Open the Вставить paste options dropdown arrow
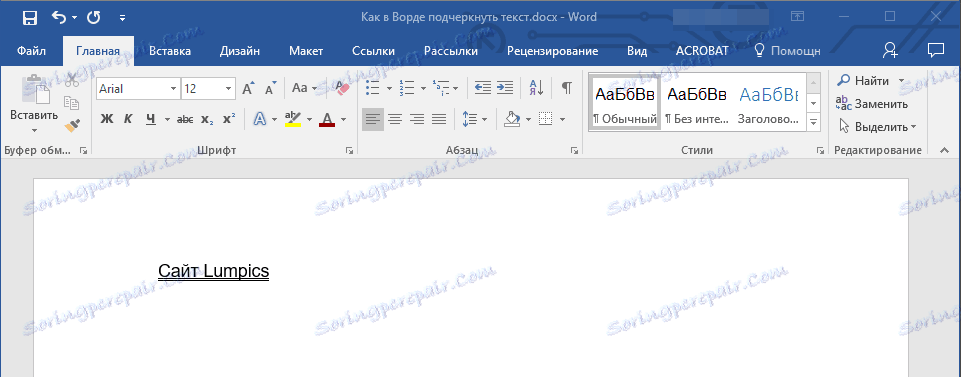The image size is (961, 377). click(x=34, y=130)
